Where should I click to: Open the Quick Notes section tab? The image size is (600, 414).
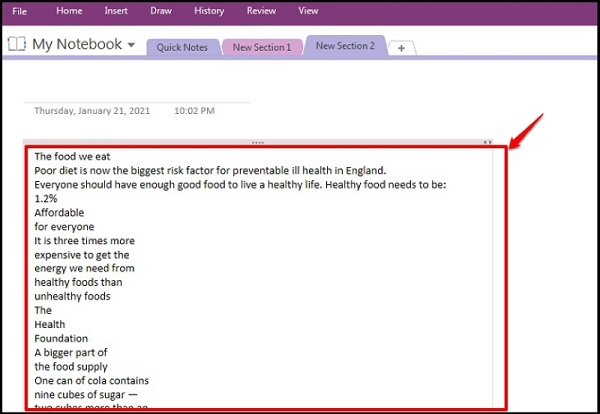[181, 47]
